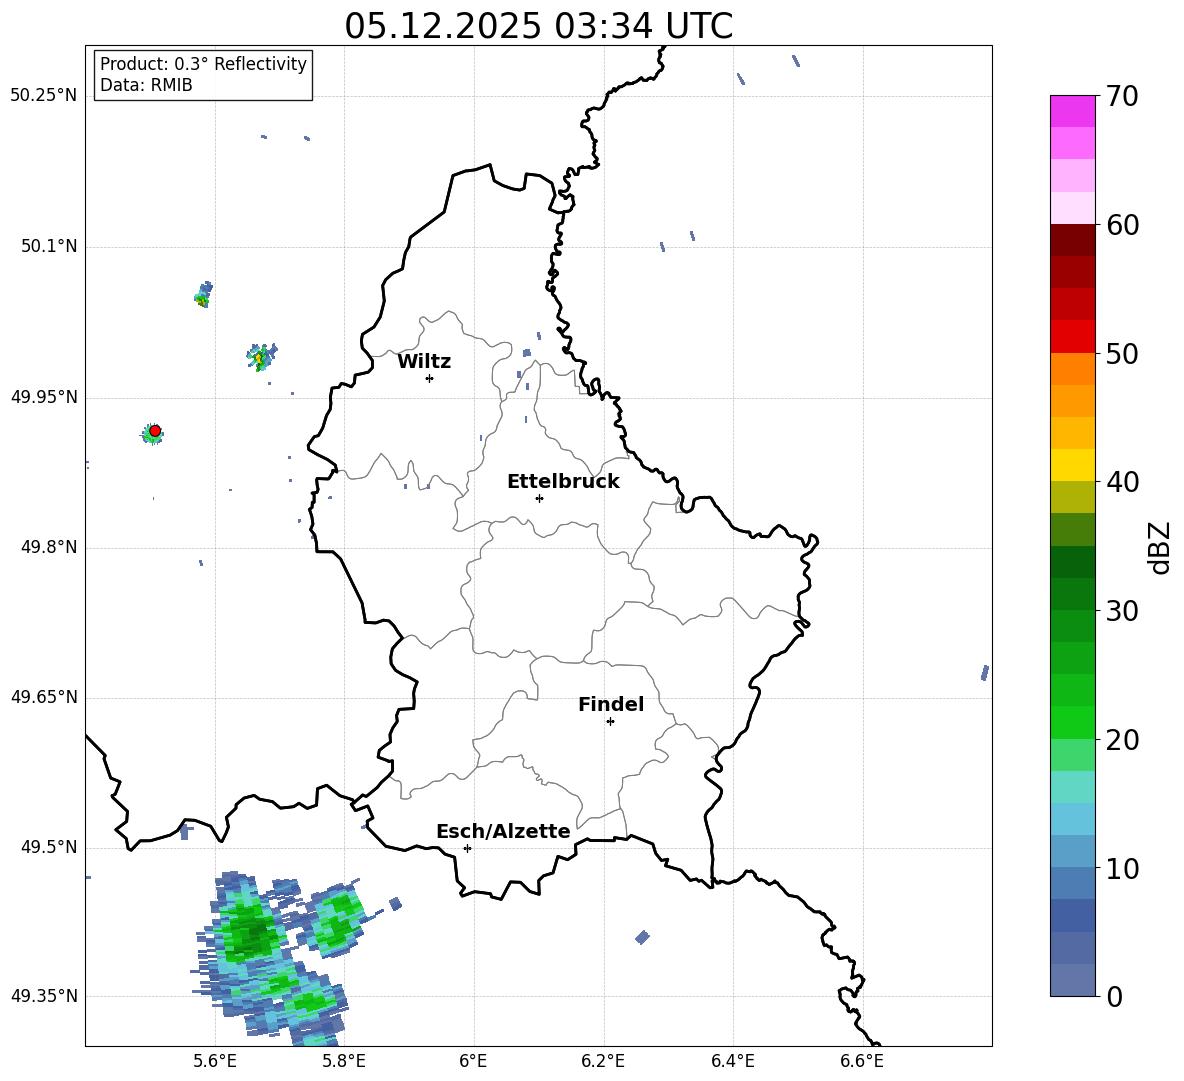Image resolution: width=1184 pixels, height=1081 pixels.
Task: Click the colorbar 0 tick label
Action: [1114, 996]
